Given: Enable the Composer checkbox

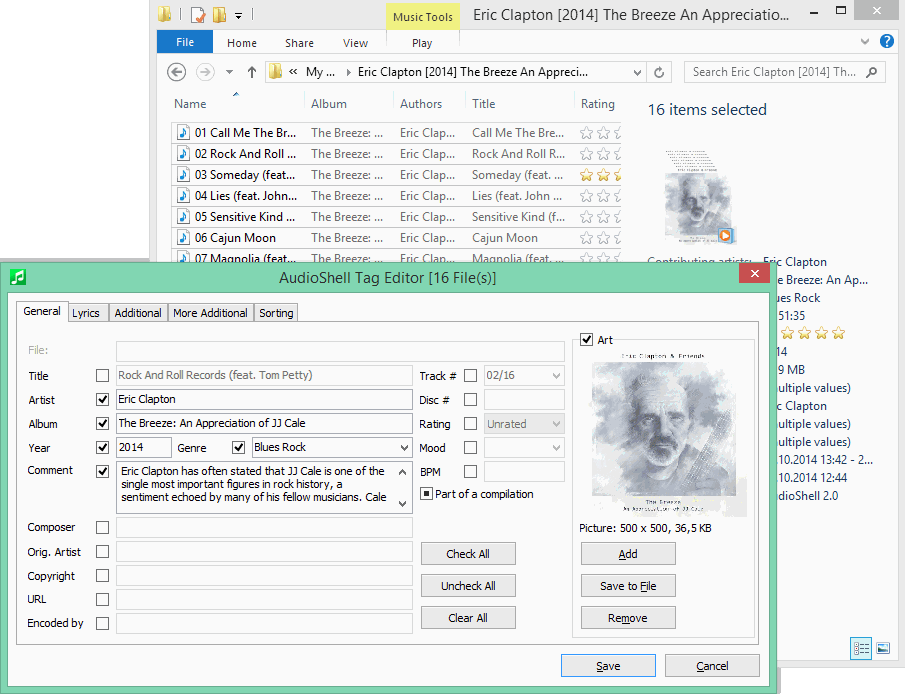Looking at the screenshot, I should 102,527.
